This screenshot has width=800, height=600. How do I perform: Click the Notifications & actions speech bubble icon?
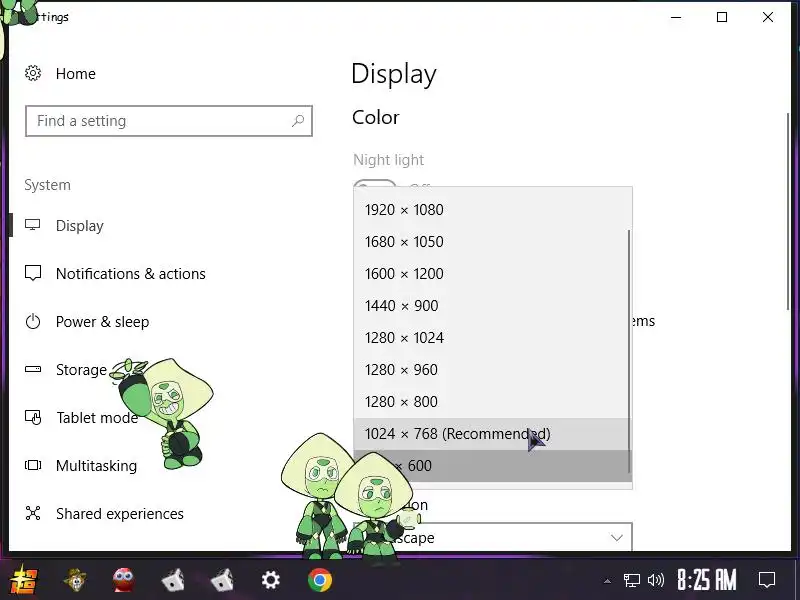point(33,273)
